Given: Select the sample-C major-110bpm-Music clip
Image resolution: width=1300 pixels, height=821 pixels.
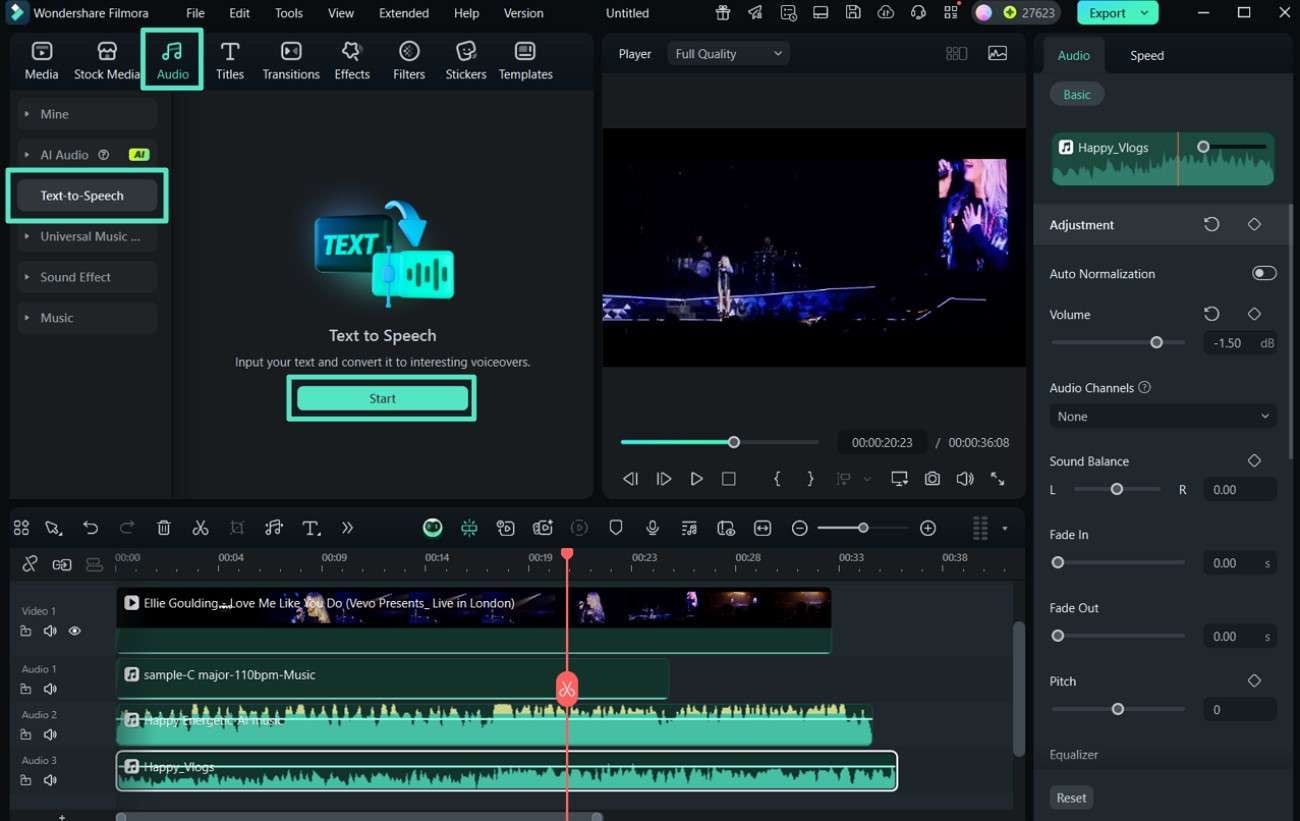Looking at the screenshot, I should [392, 679].
